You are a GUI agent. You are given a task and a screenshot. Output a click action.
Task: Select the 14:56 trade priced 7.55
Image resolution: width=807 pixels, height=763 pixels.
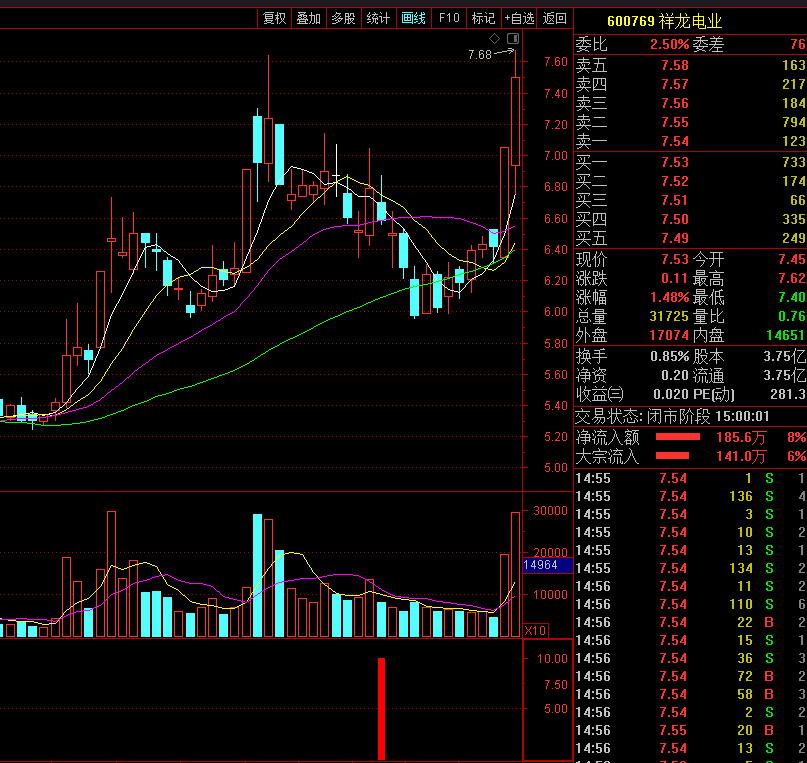point(690,731)
